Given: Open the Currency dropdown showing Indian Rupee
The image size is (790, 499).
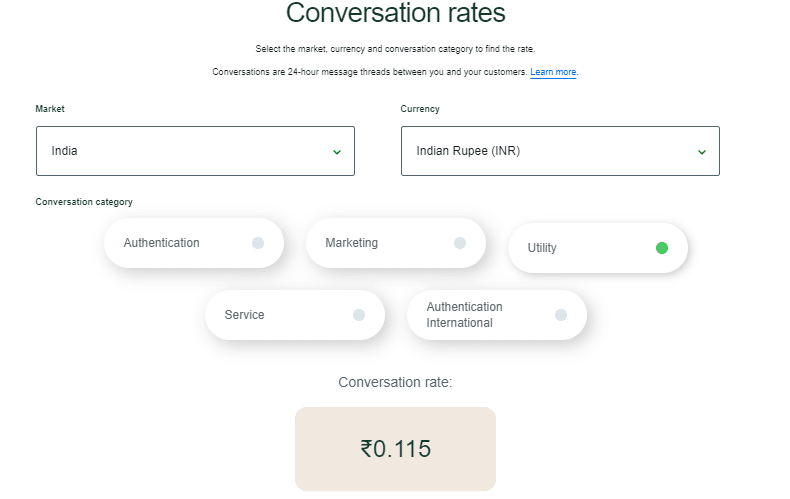Looking at the screenshot, I should (x=559, y=151).
